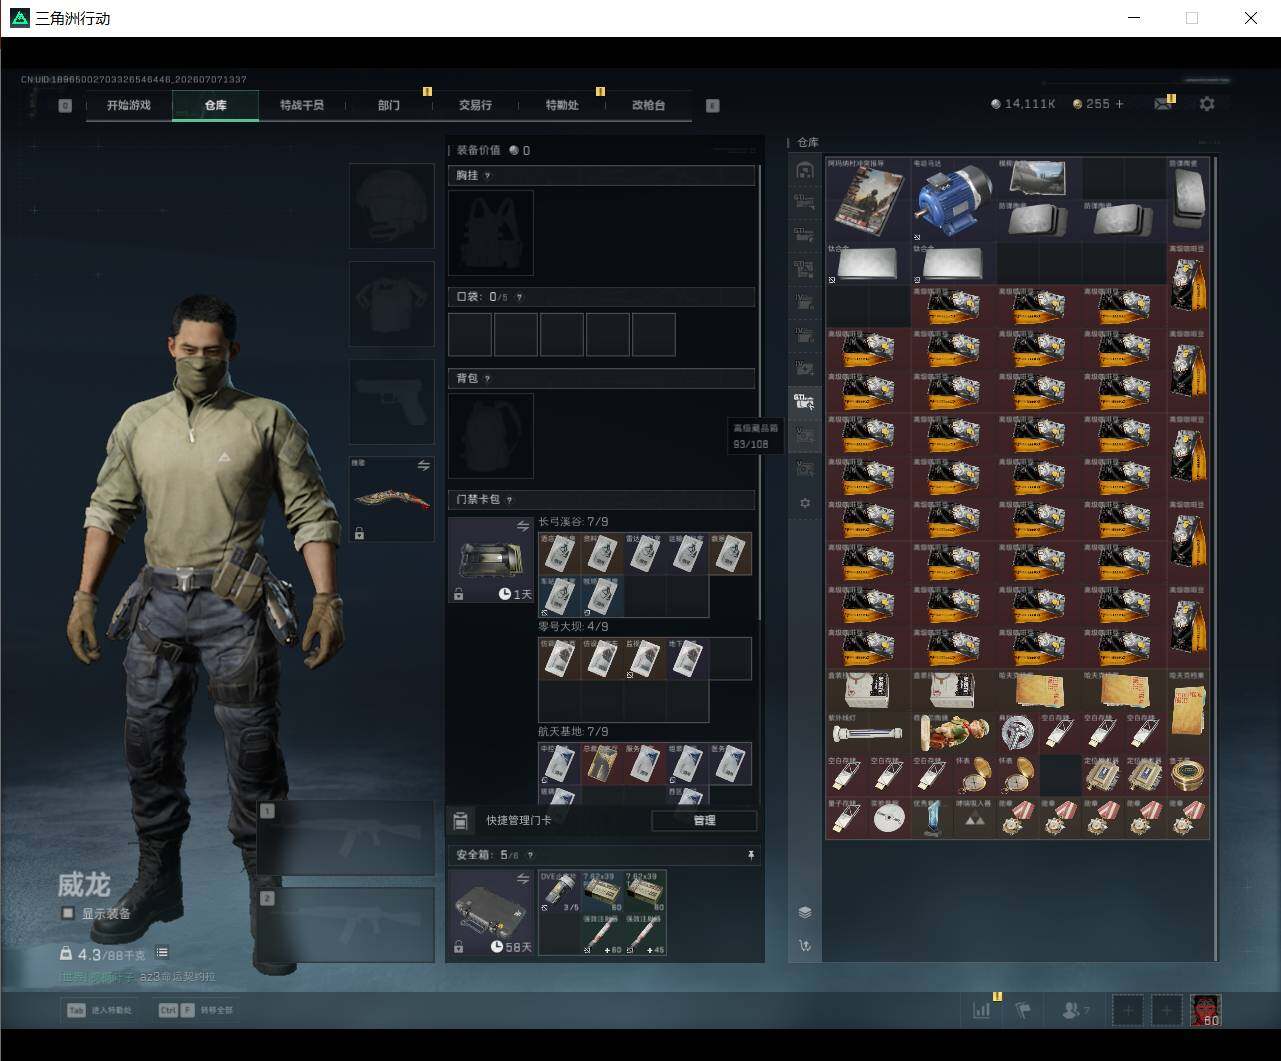Toggle the 显示装备 checkbox
This screenshot has width=1281, height=1061.
pyautogui.click(x=68, y=913)
